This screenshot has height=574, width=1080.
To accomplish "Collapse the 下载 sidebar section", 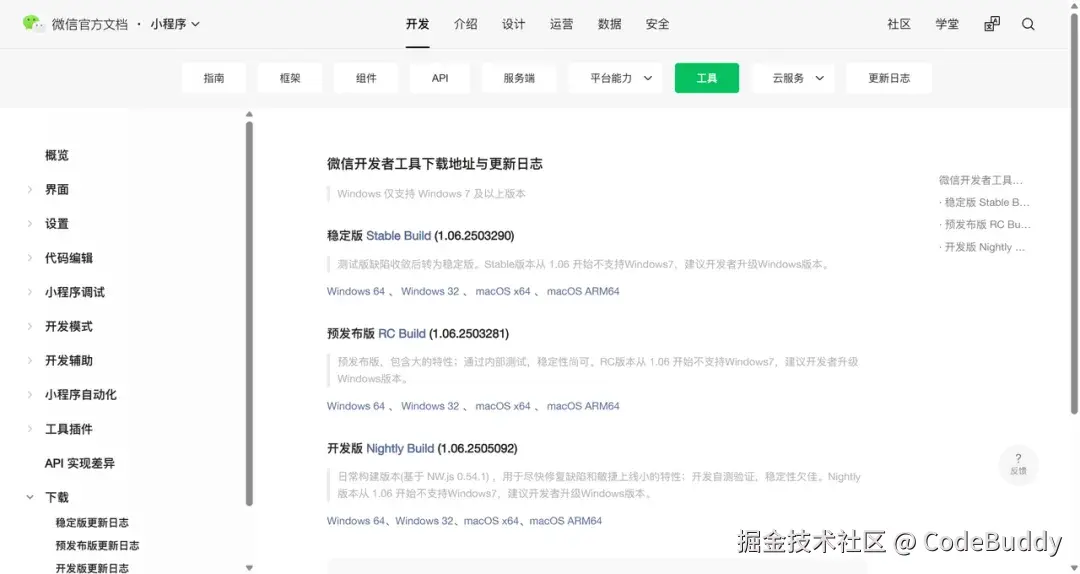I will pos(30,497).
